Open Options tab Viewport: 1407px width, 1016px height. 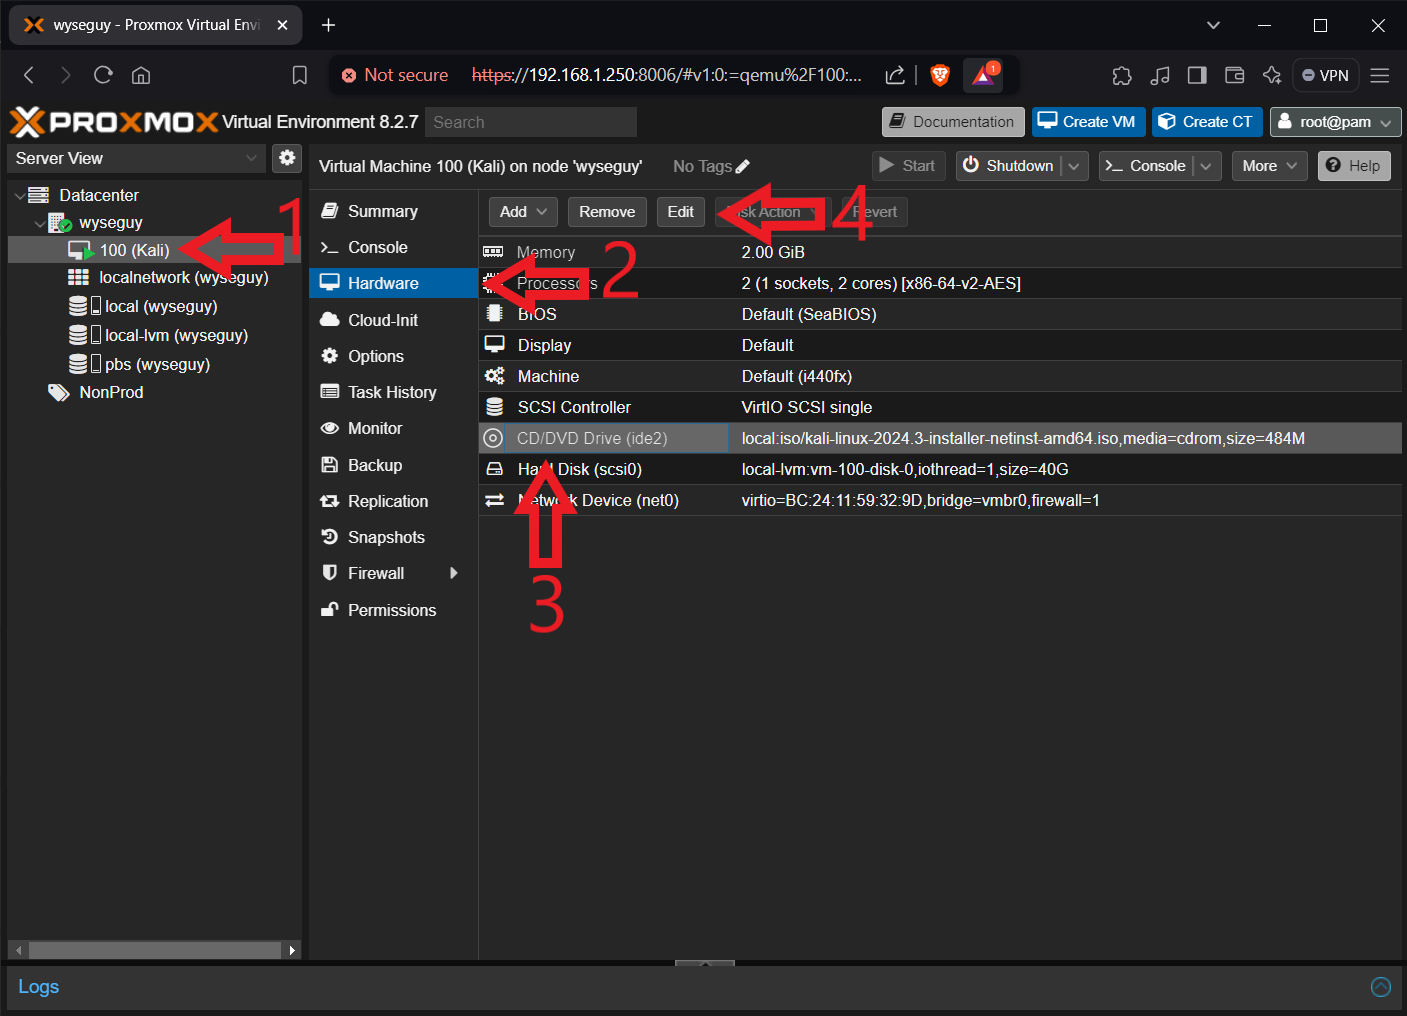pos(393,356)
